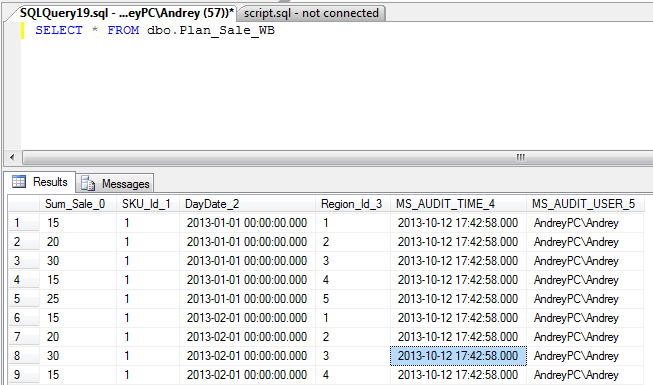
Task: Click SKU_Id_1 value in row 2
Action: point(148,242)
